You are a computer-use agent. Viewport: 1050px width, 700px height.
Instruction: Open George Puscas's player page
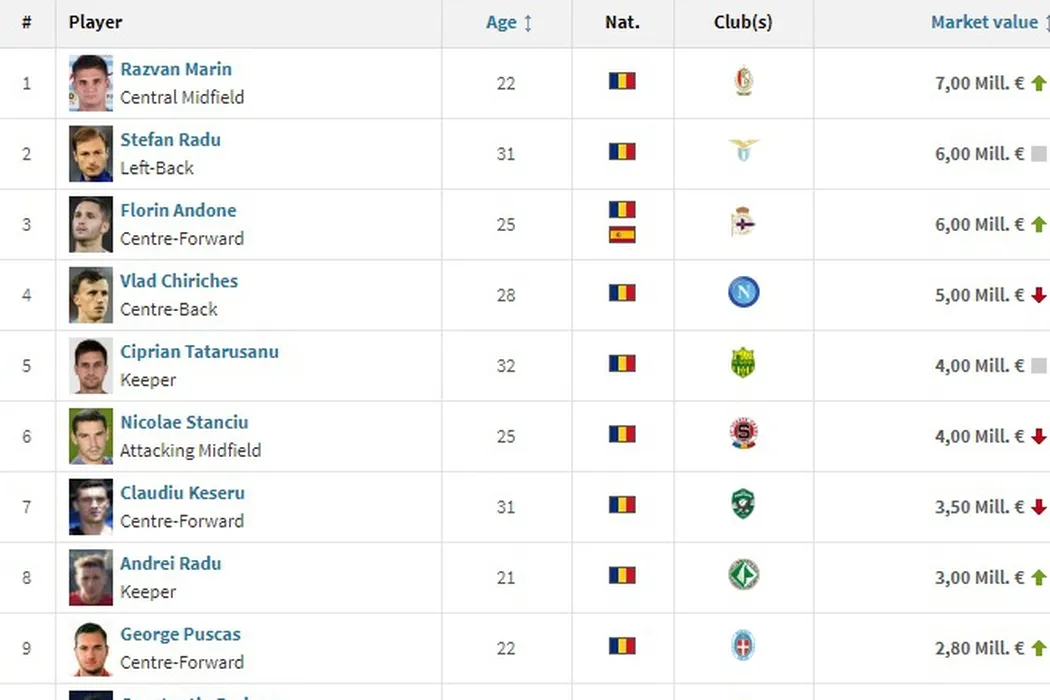click(x=180, y=634)
